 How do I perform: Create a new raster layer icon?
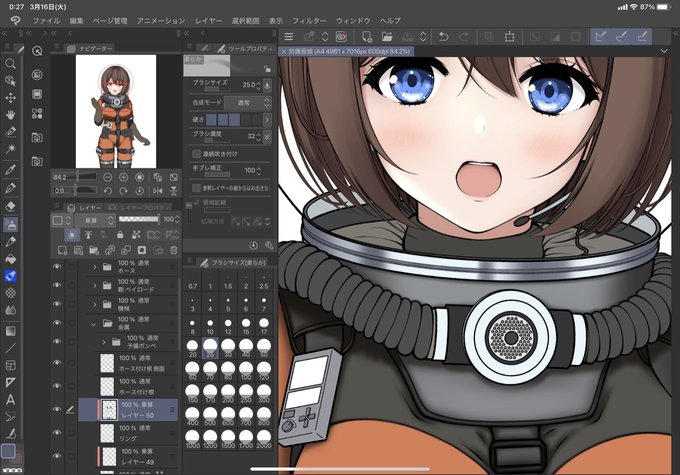[x=62, y=250]
